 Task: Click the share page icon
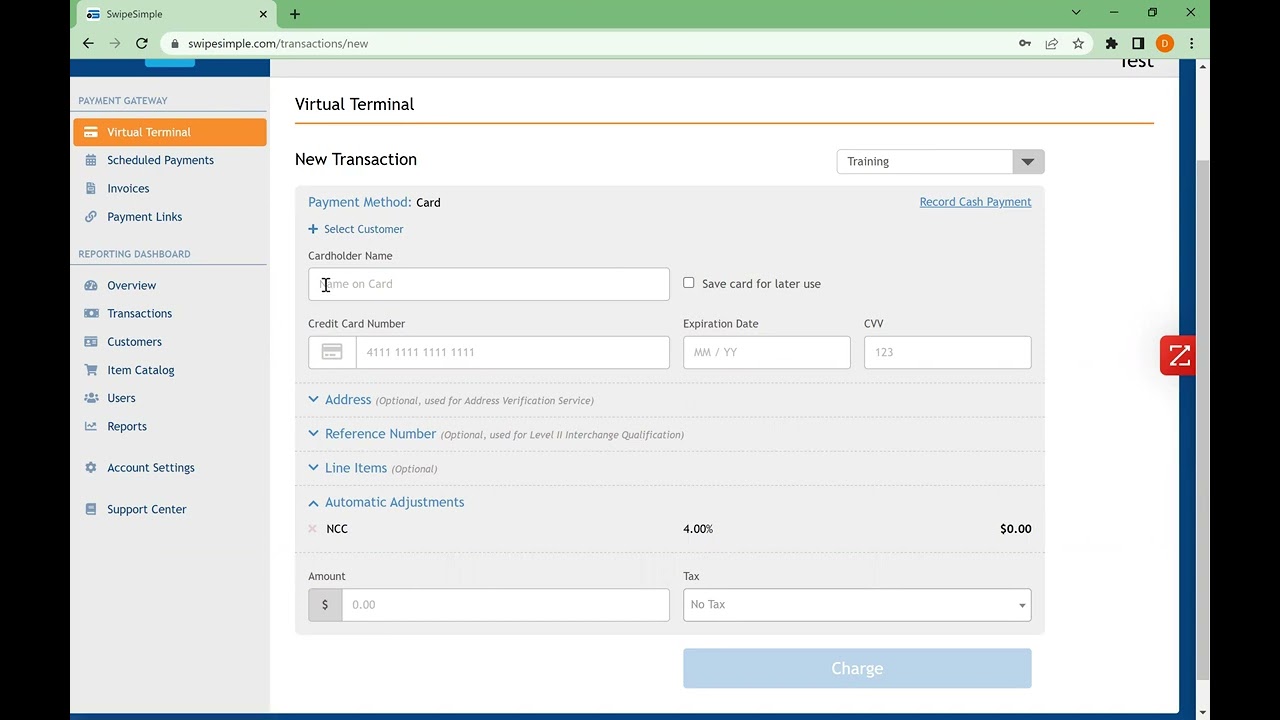pyautogui.click(x=1052, y=43)
